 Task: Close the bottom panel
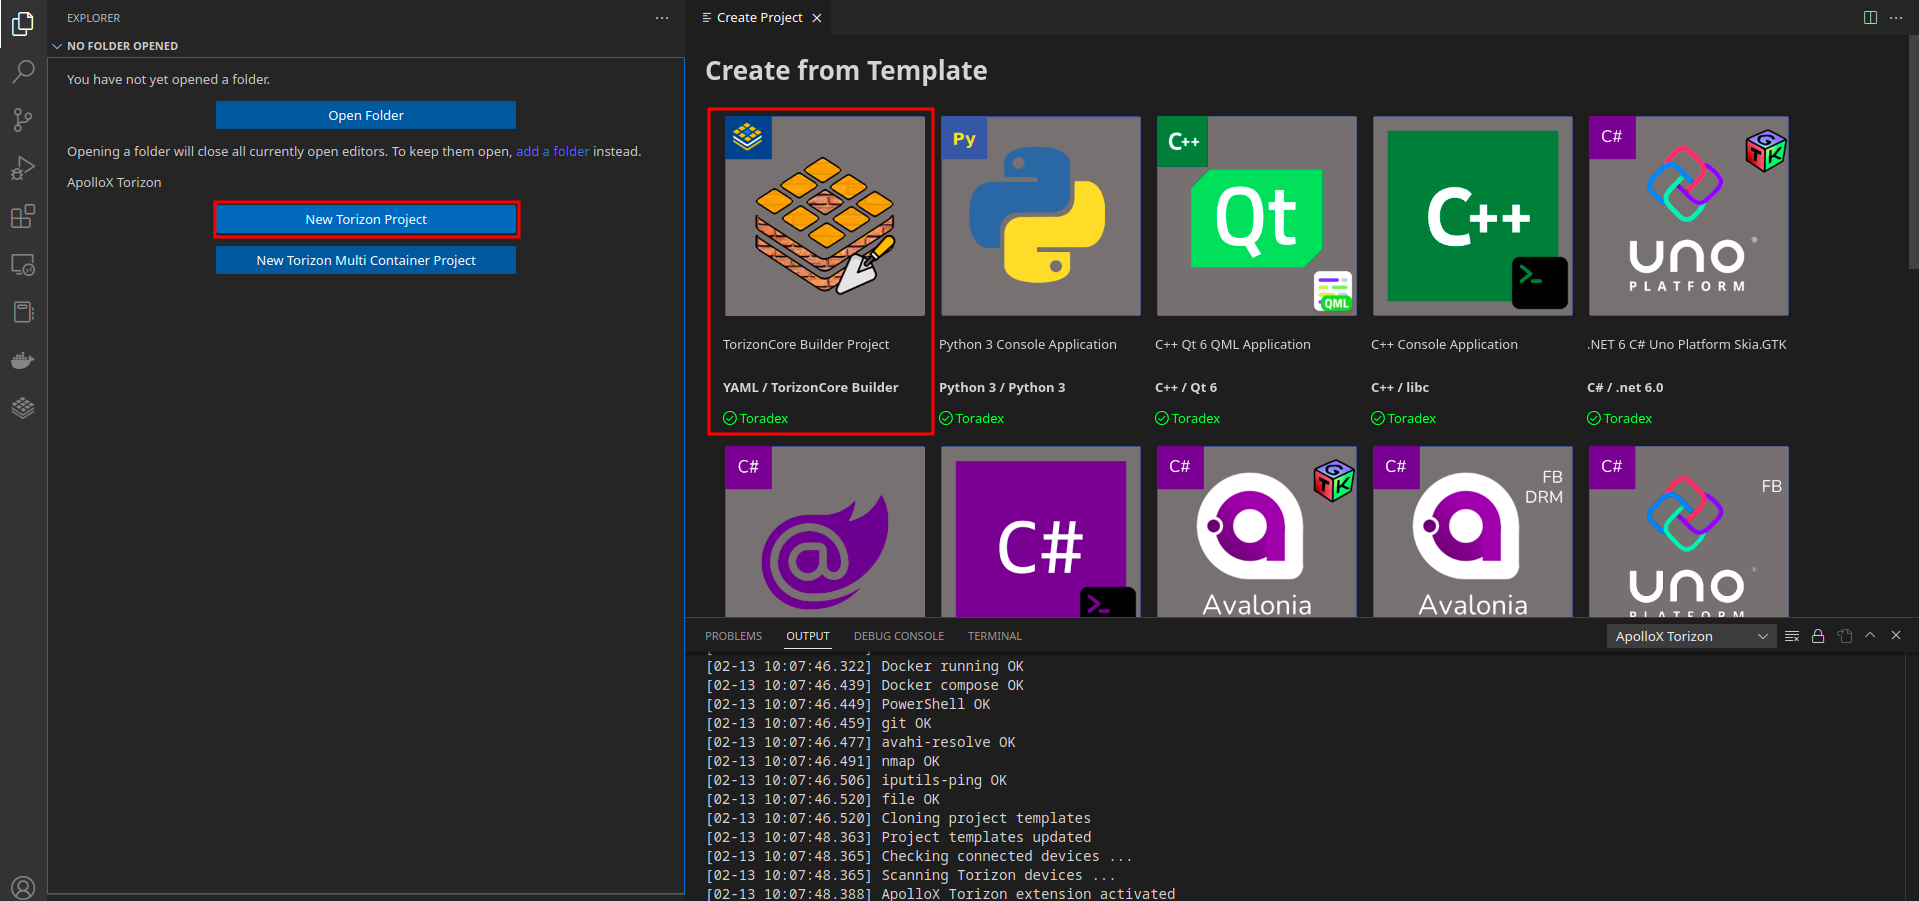[x=1896, y=636]
